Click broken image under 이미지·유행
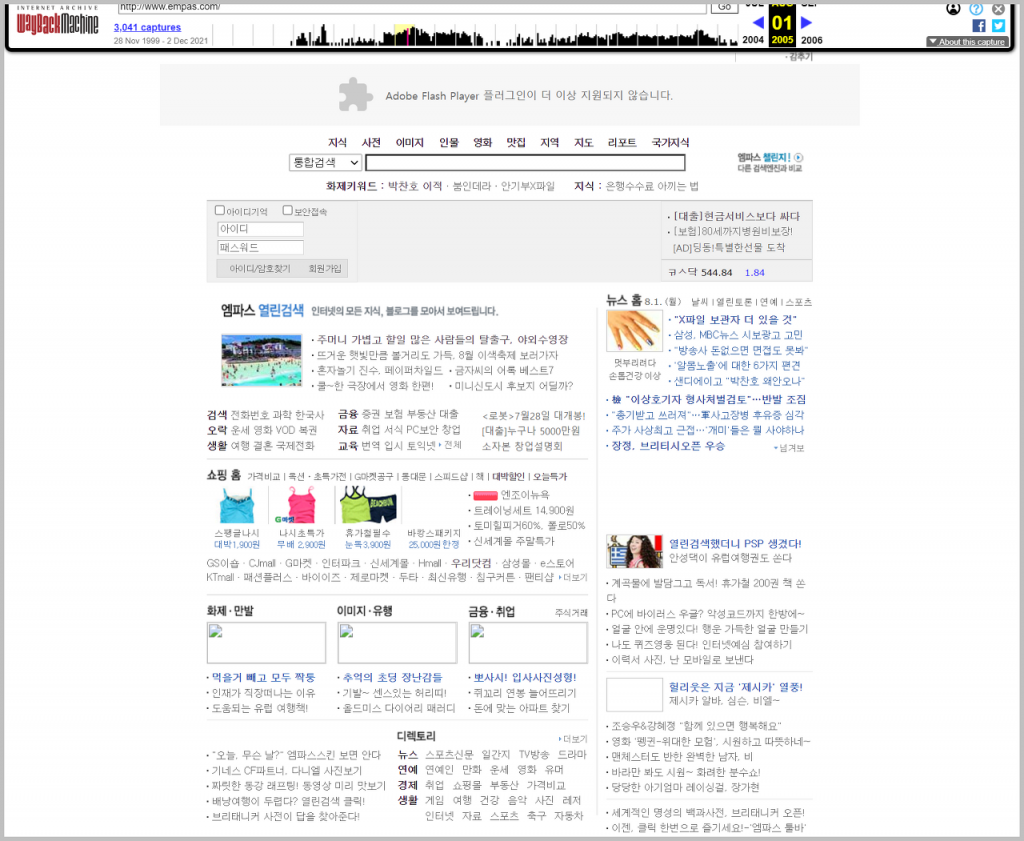 (x=397, y=643)
